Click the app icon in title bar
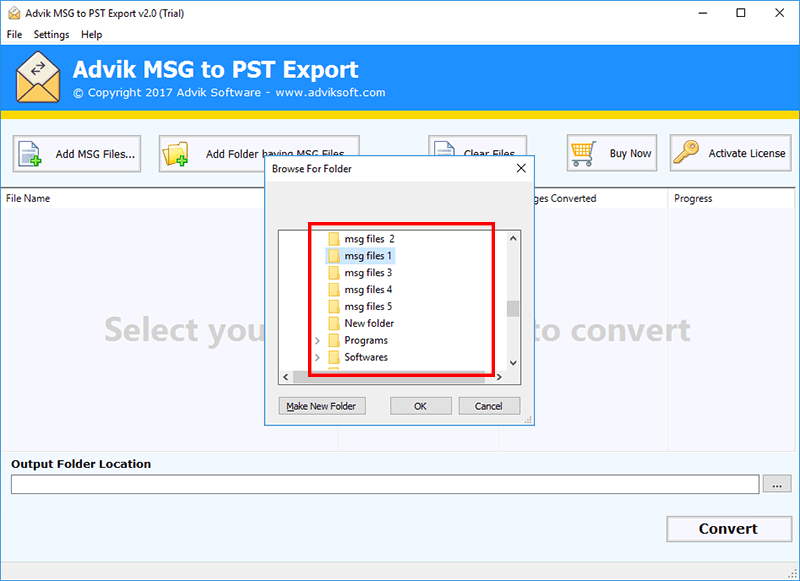The image size is (800, 581). click(14, 13)
